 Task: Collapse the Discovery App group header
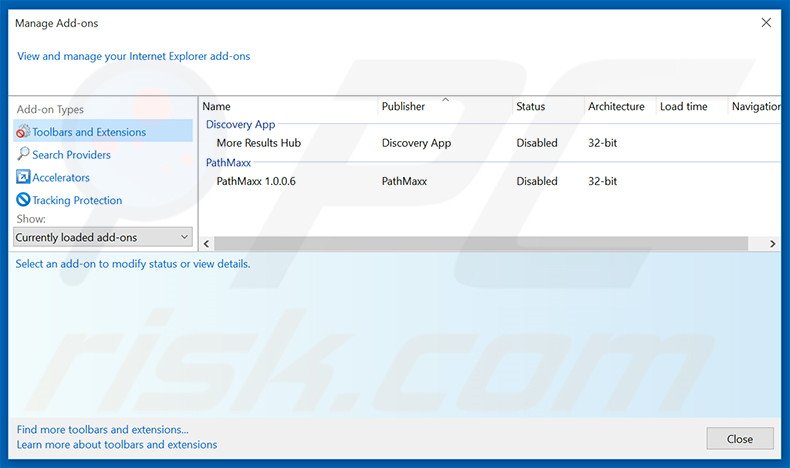(x=240, y=124)
